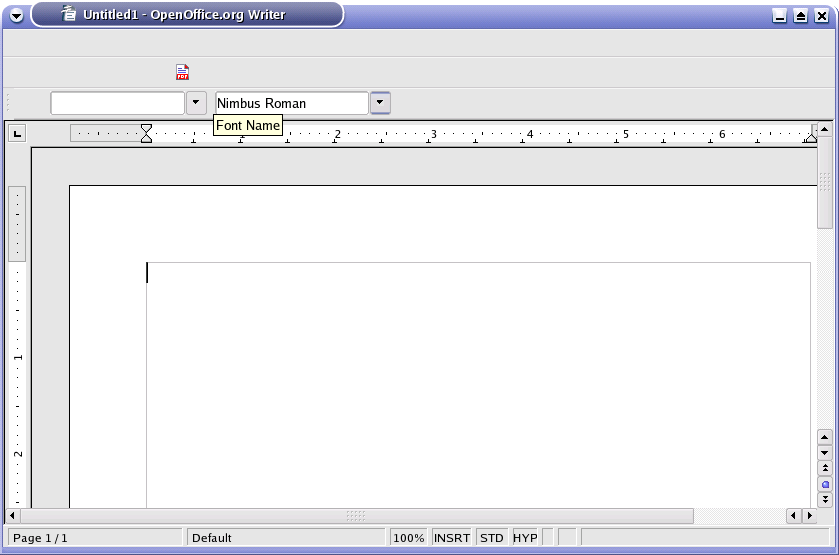Click the OpenOffice document icon in title bar

(x=68, y=14)
